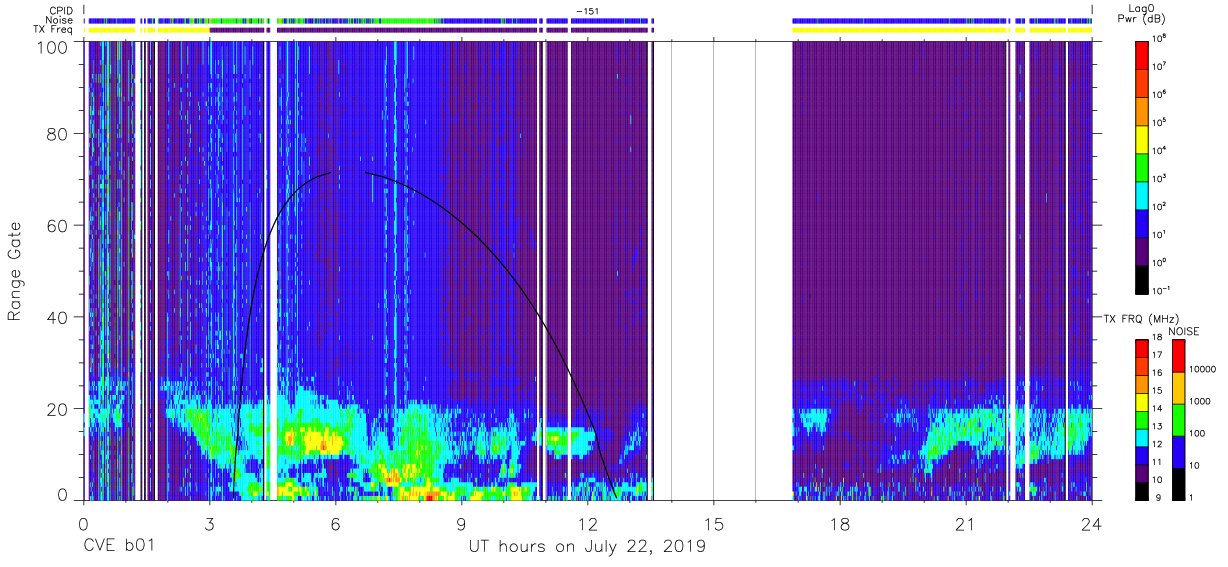Click the y-axis tick label '100'

(x=54, y=46)
